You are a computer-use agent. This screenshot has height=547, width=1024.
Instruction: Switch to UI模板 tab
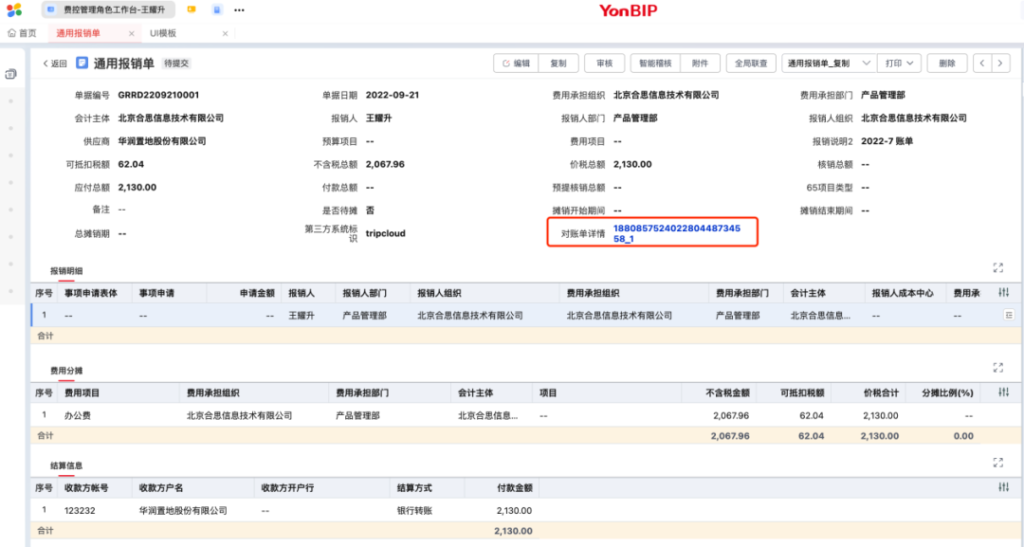coord(163,33)
